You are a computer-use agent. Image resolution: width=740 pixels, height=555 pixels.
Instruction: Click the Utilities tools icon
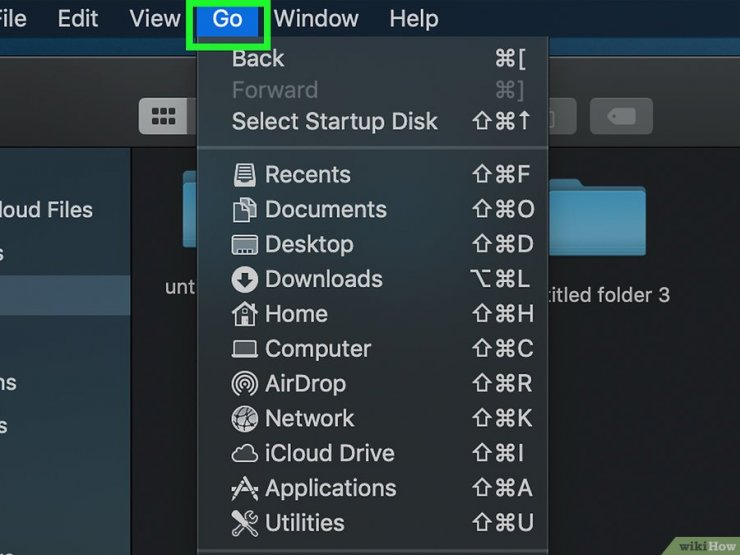(244, 523)
